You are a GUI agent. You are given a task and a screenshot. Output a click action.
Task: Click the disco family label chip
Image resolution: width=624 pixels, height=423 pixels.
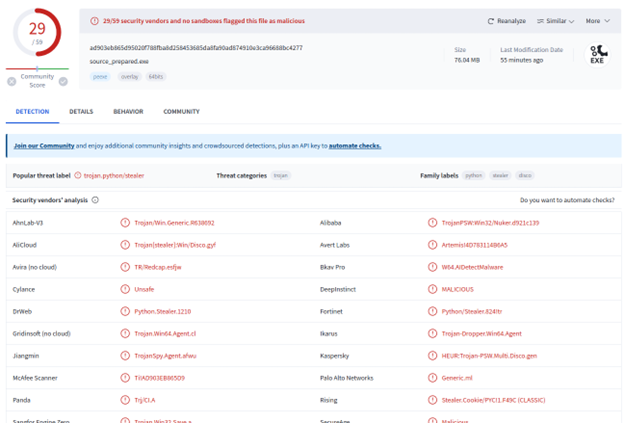[x=525, y=175]
